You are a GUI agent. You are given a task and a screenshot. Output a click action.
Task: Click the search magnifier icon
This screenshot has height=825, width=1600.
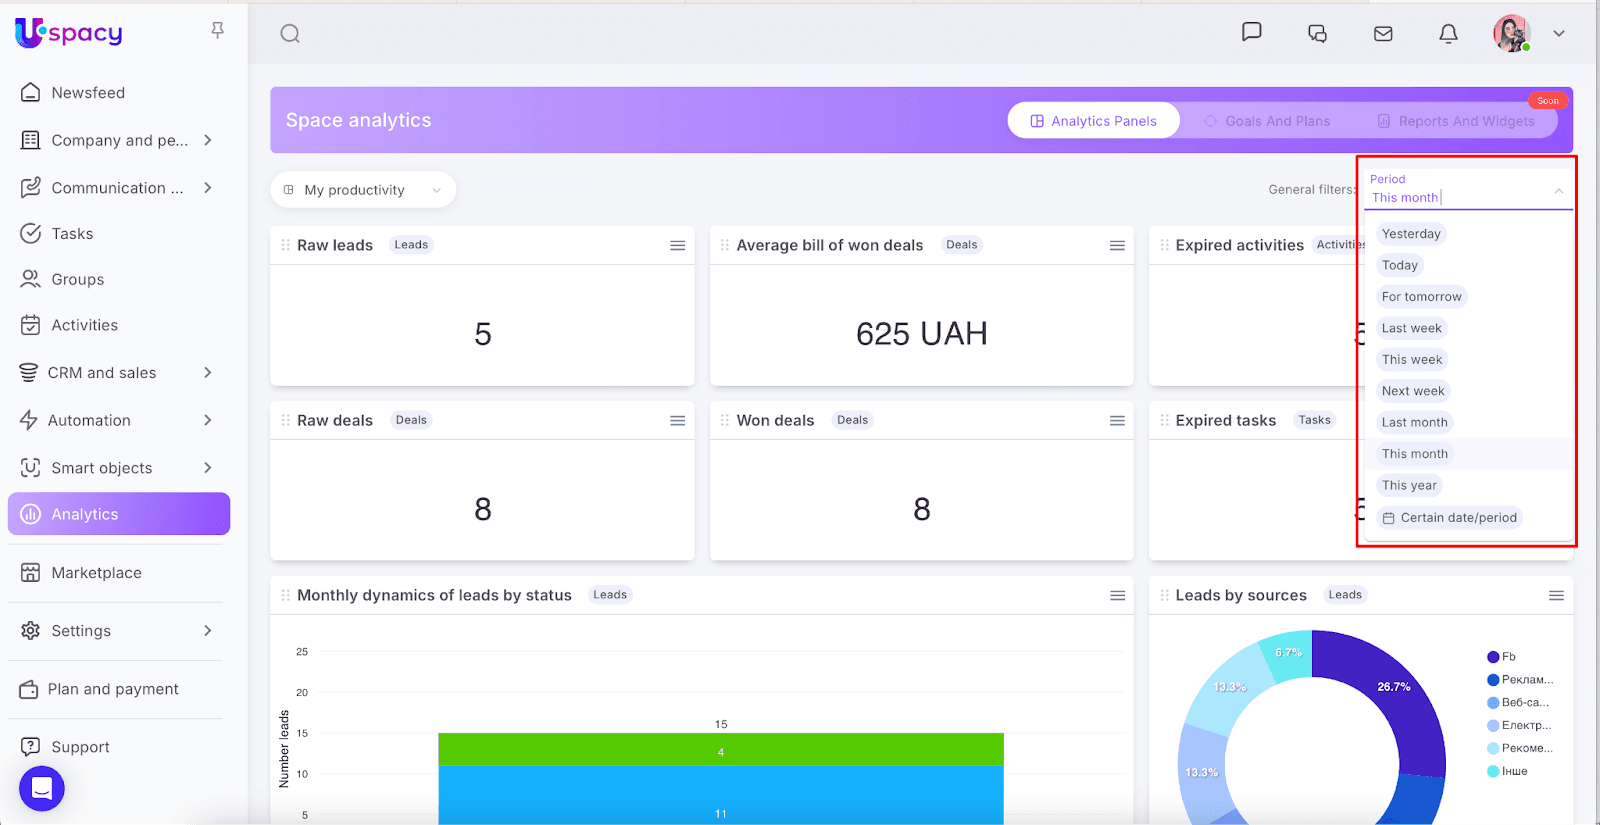pos(290,34)
